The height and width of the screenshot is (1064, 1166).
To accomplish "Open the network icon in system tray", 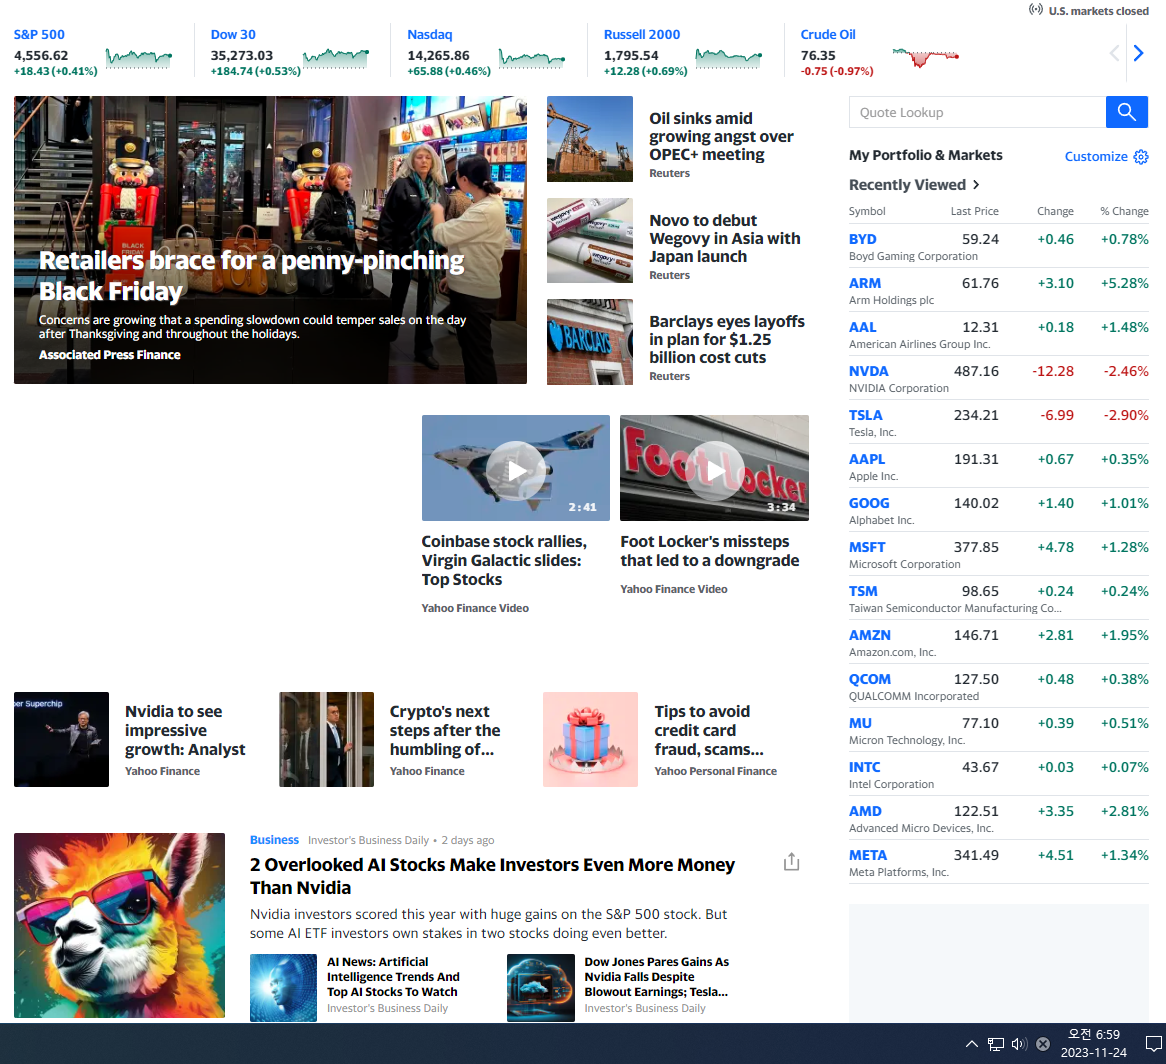I will [x=996, y=1044].
